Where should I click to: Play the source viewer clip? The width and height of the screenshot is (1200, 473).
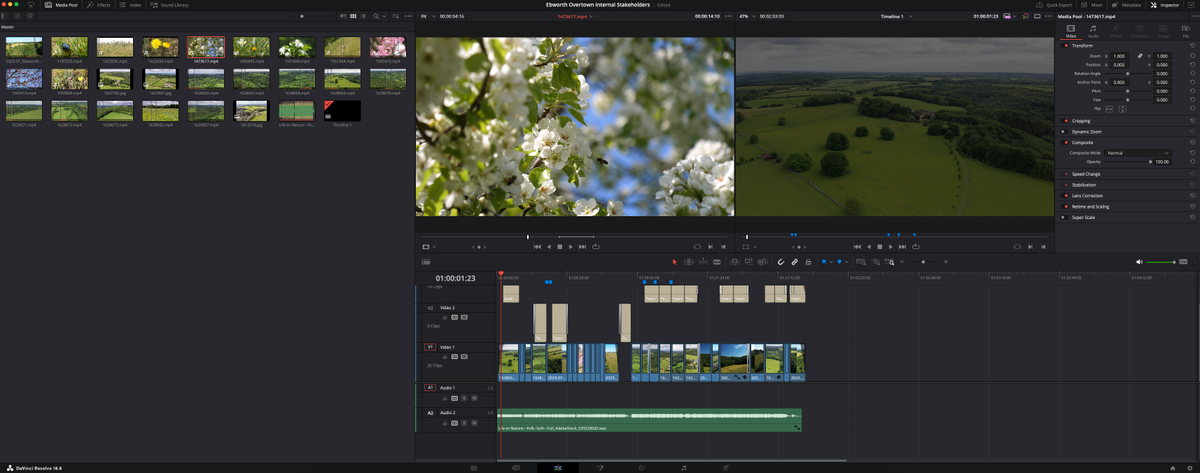(x=571, y=245)
